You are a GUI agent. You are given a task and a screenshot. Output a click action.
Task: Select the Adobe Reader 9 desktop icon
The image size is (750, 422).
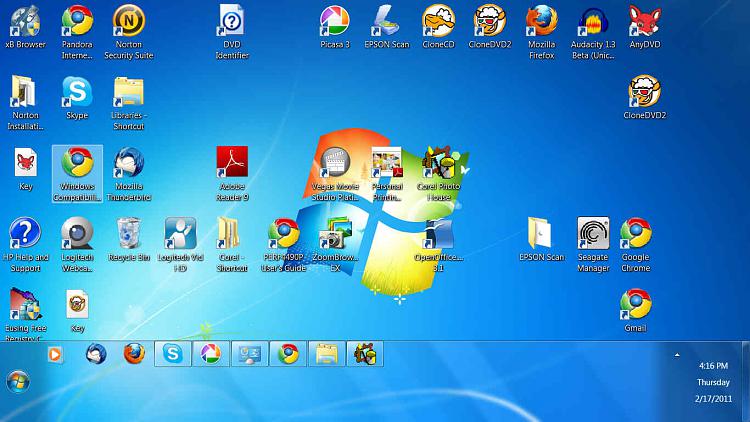click(x=232, y=163)
